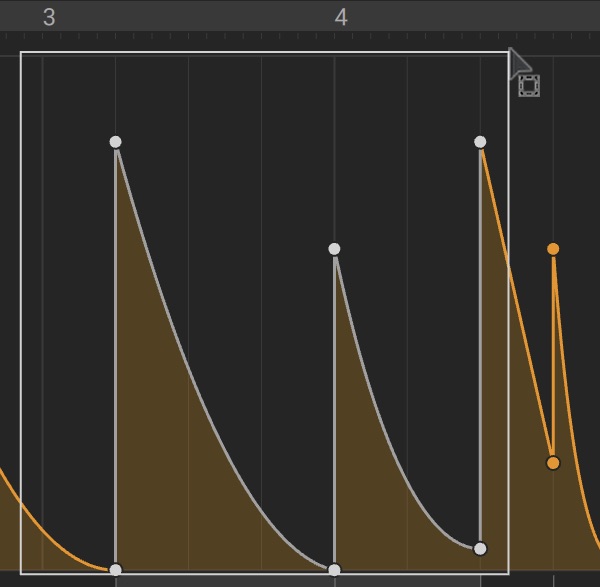The image size is (600, 587).
Task: Select the upper unselected orange automation point
Action: pos(553,249)
